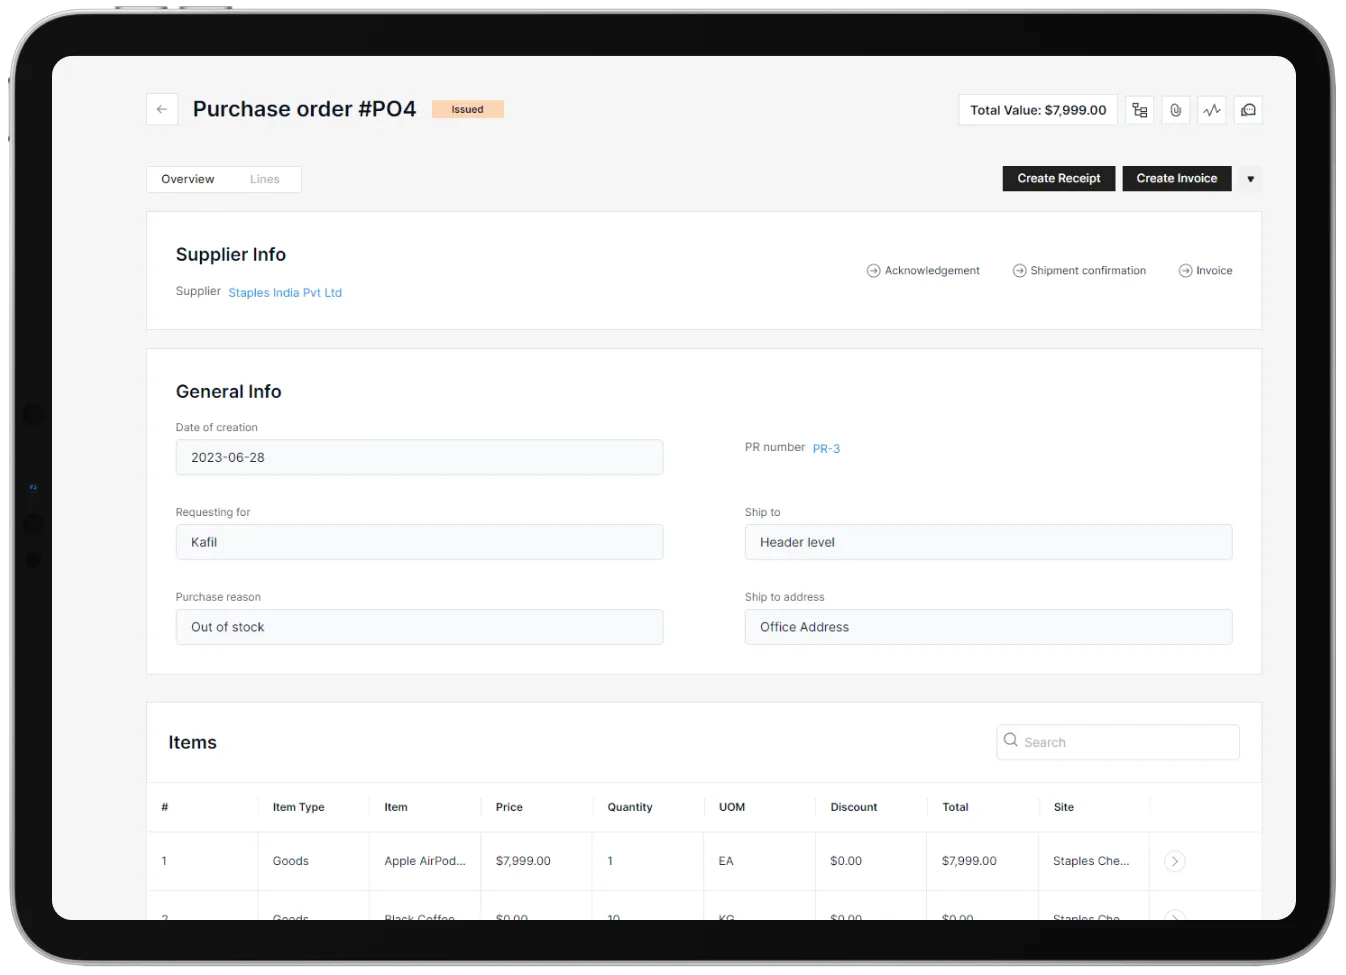Click the Apple AirPod... item cell
Screen dimensions: 1346x975
click(x=425, y=861)
